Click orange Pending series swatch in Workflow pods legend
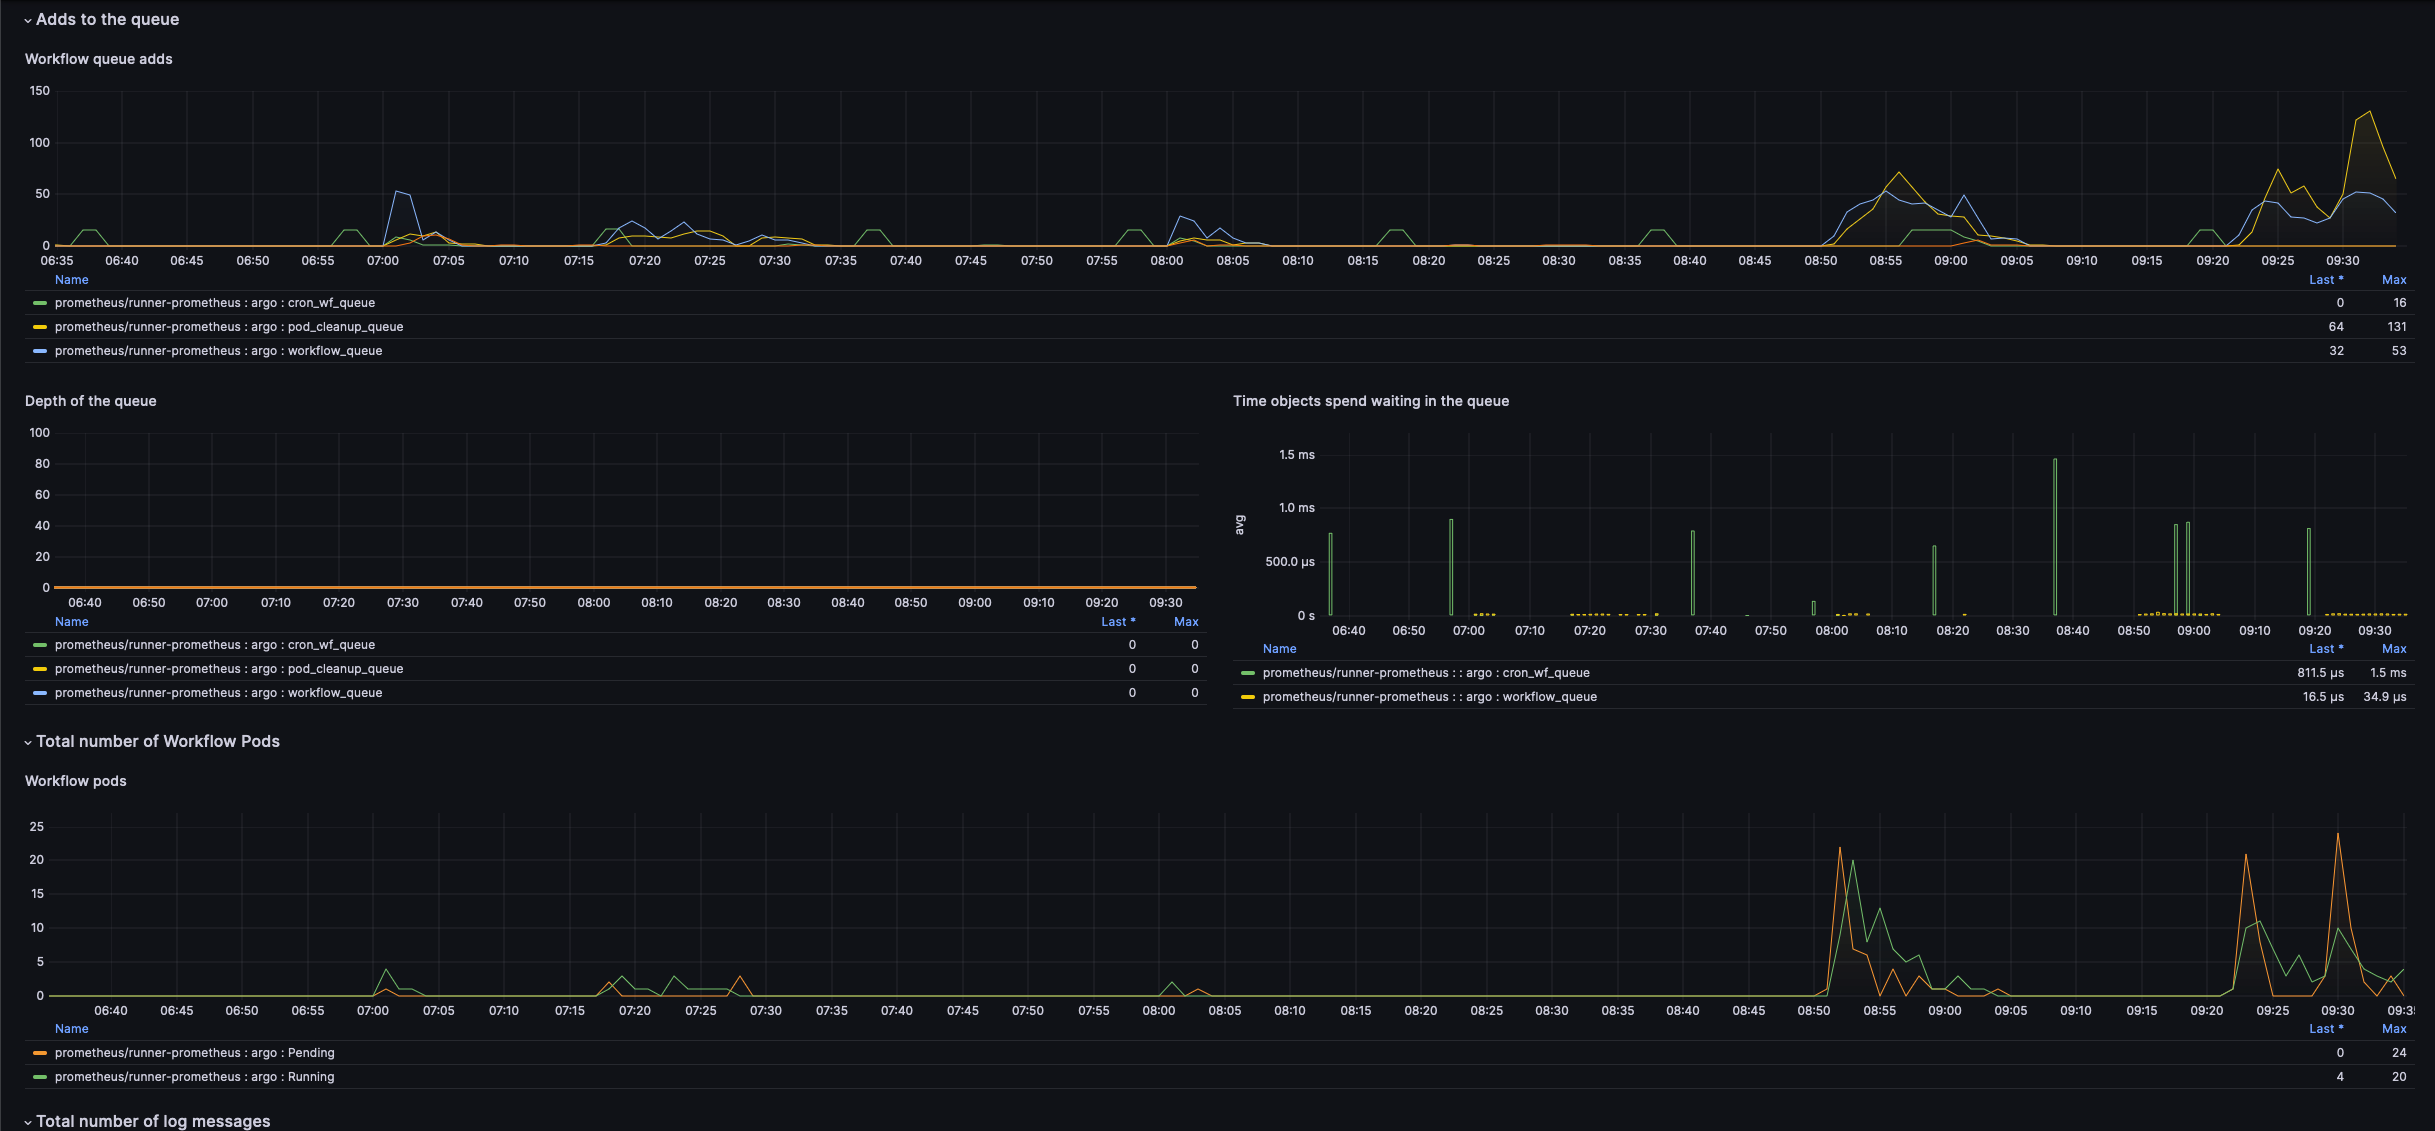 [40, 1053]
